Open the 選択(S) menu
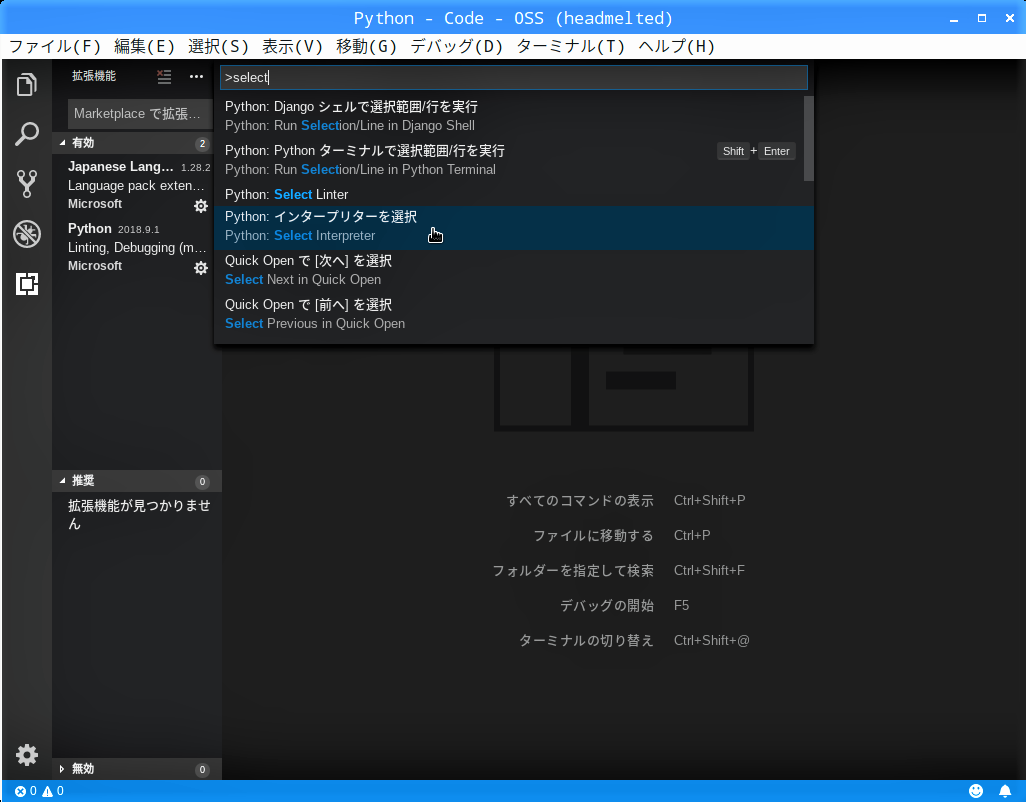 point(218,46)
